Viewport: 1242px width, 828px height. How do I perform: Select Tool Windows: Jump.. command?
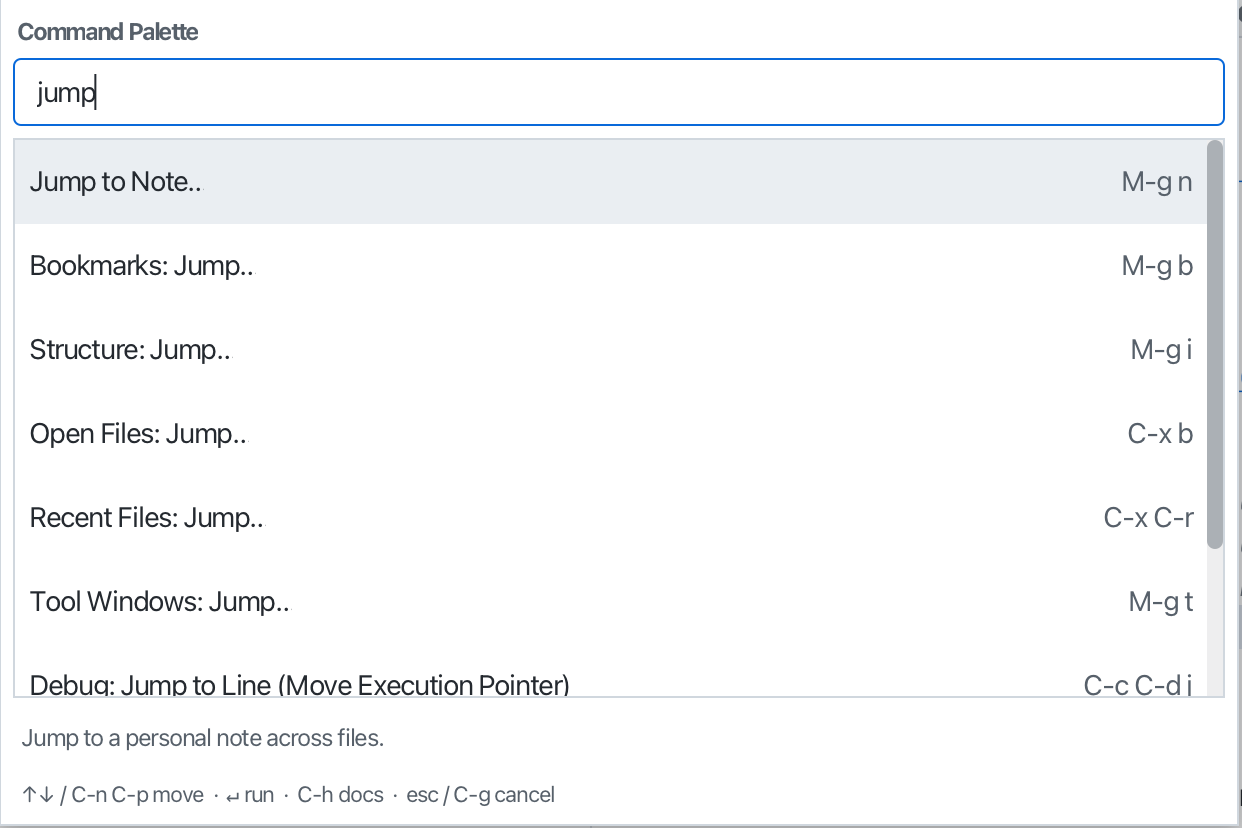click(611, 602)
